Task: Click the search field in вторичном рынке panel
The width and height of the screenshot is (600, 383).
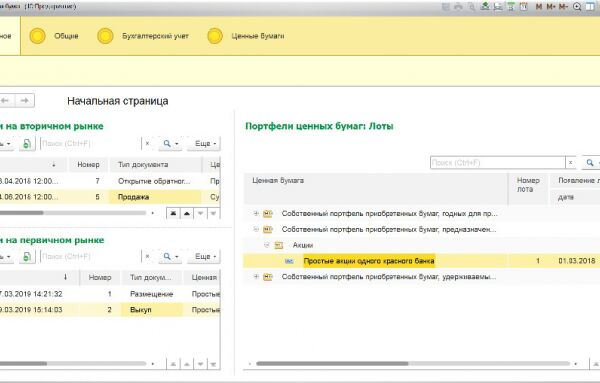Action: click(x=91, y=143)
